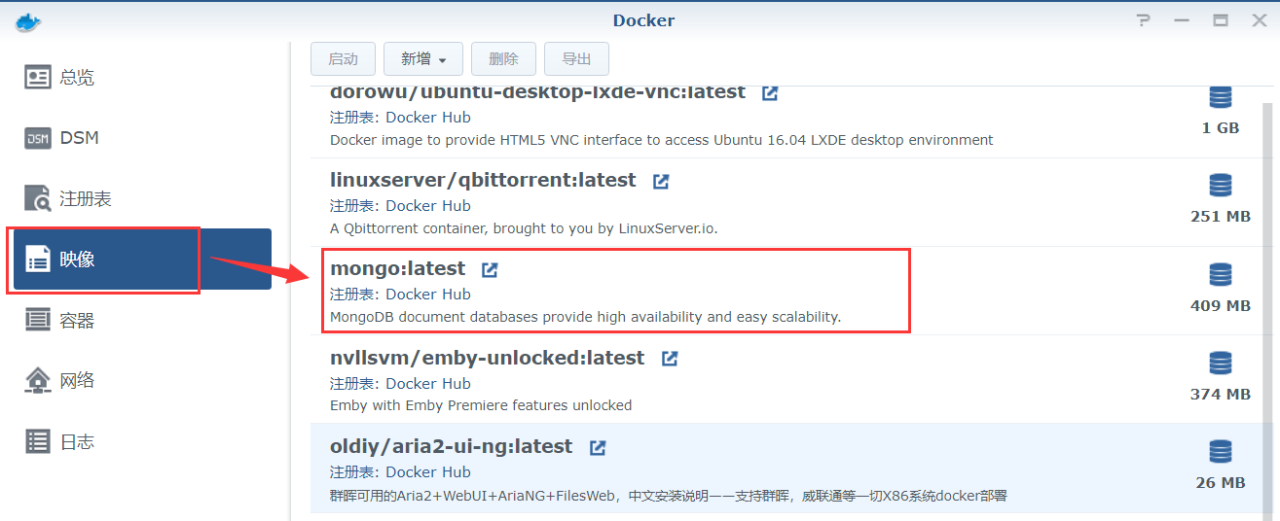This screenshot has height=521, width=1280.
Task: Click the Docker whale icon in title bar
Action: 27,21
